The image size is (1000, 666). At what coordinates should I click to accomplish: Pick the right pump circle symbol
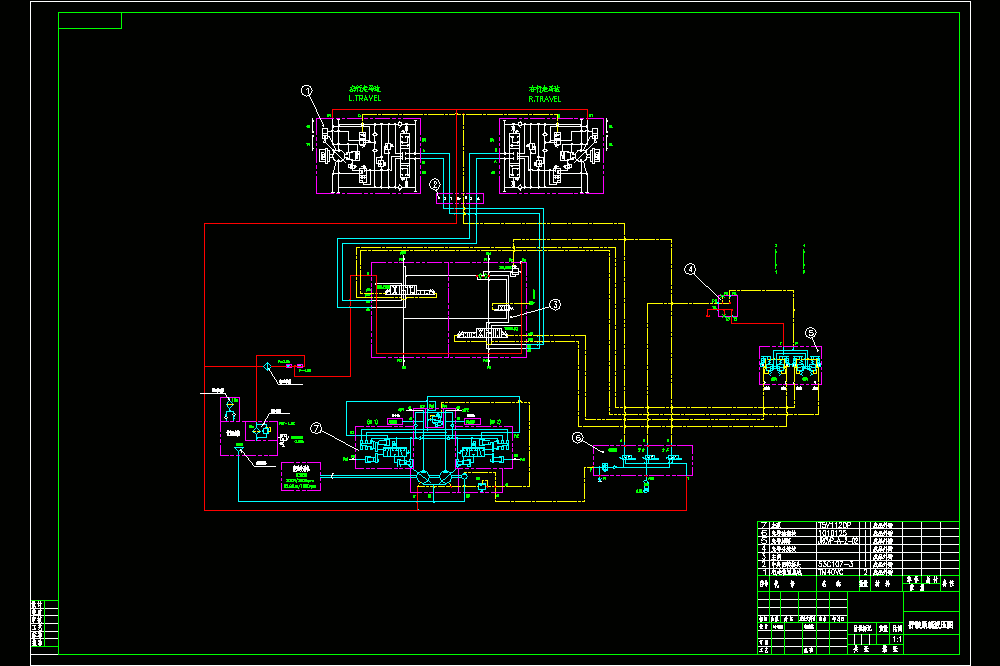click(x=445, y=477)
